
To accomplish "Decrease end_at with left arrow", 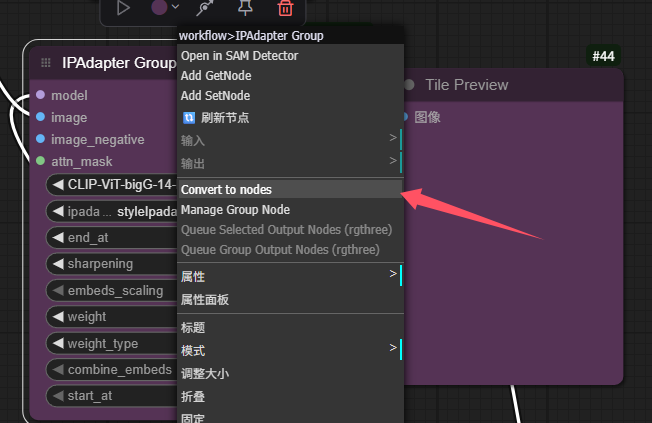I will click(58, 237).
